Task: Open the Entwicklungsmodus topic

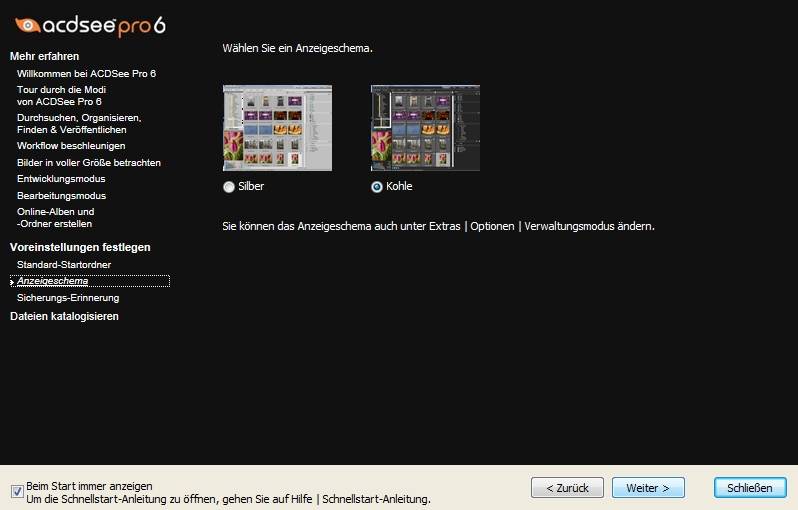Action: (x=61, y=179)
